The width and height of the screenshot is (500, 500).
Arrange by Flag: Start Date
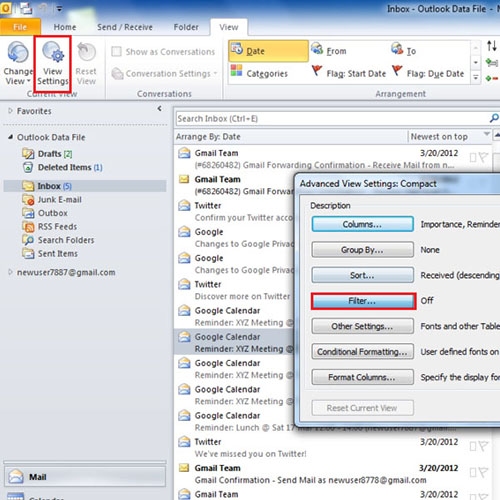click(x=349, y=73)
